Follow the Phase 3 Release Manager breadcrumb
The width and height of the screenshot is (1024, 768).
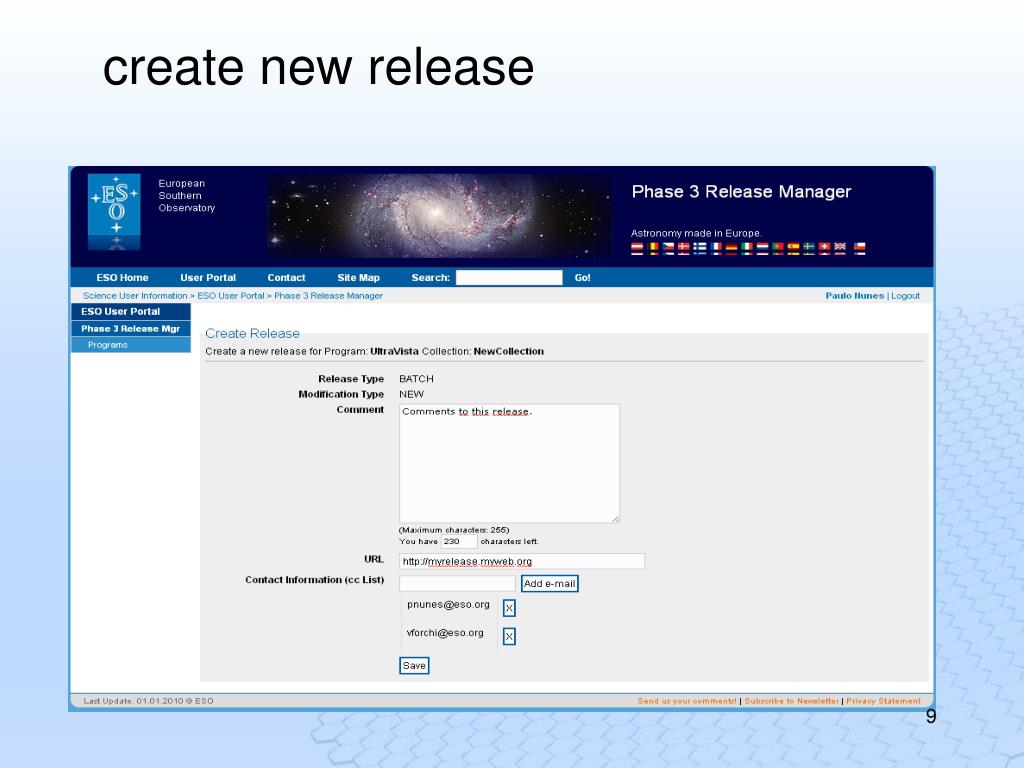pyautogui.click(x=328, y=296)
